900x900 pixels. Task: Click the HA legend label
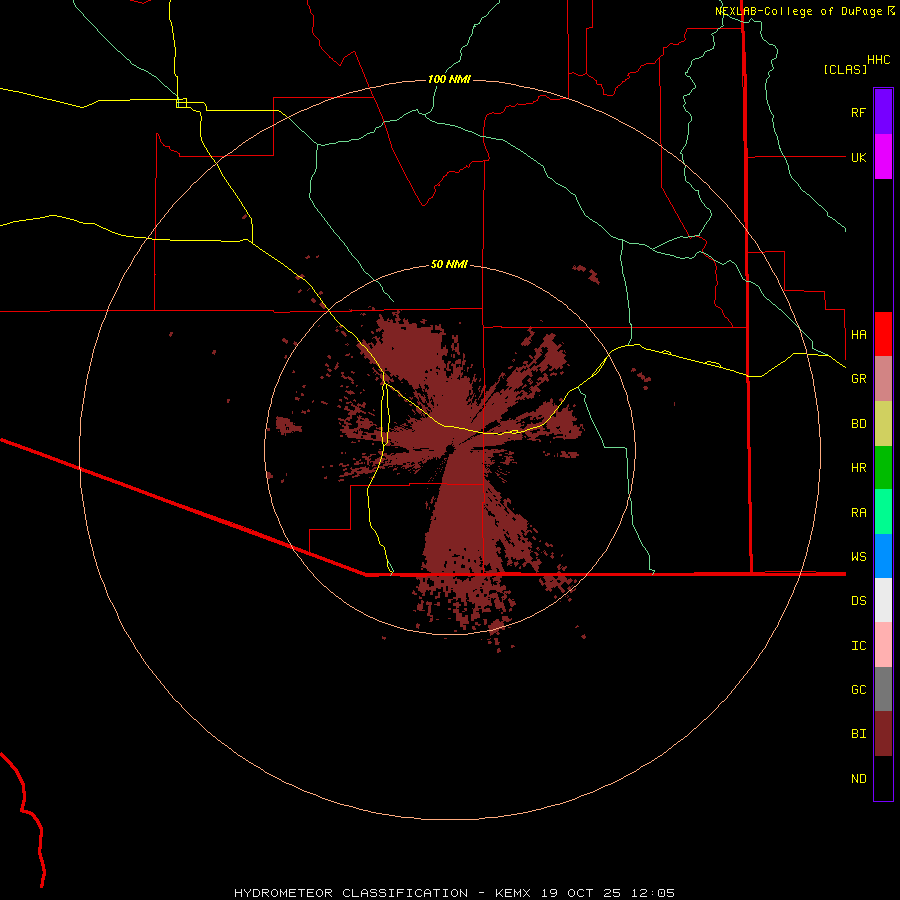(858, 335)
